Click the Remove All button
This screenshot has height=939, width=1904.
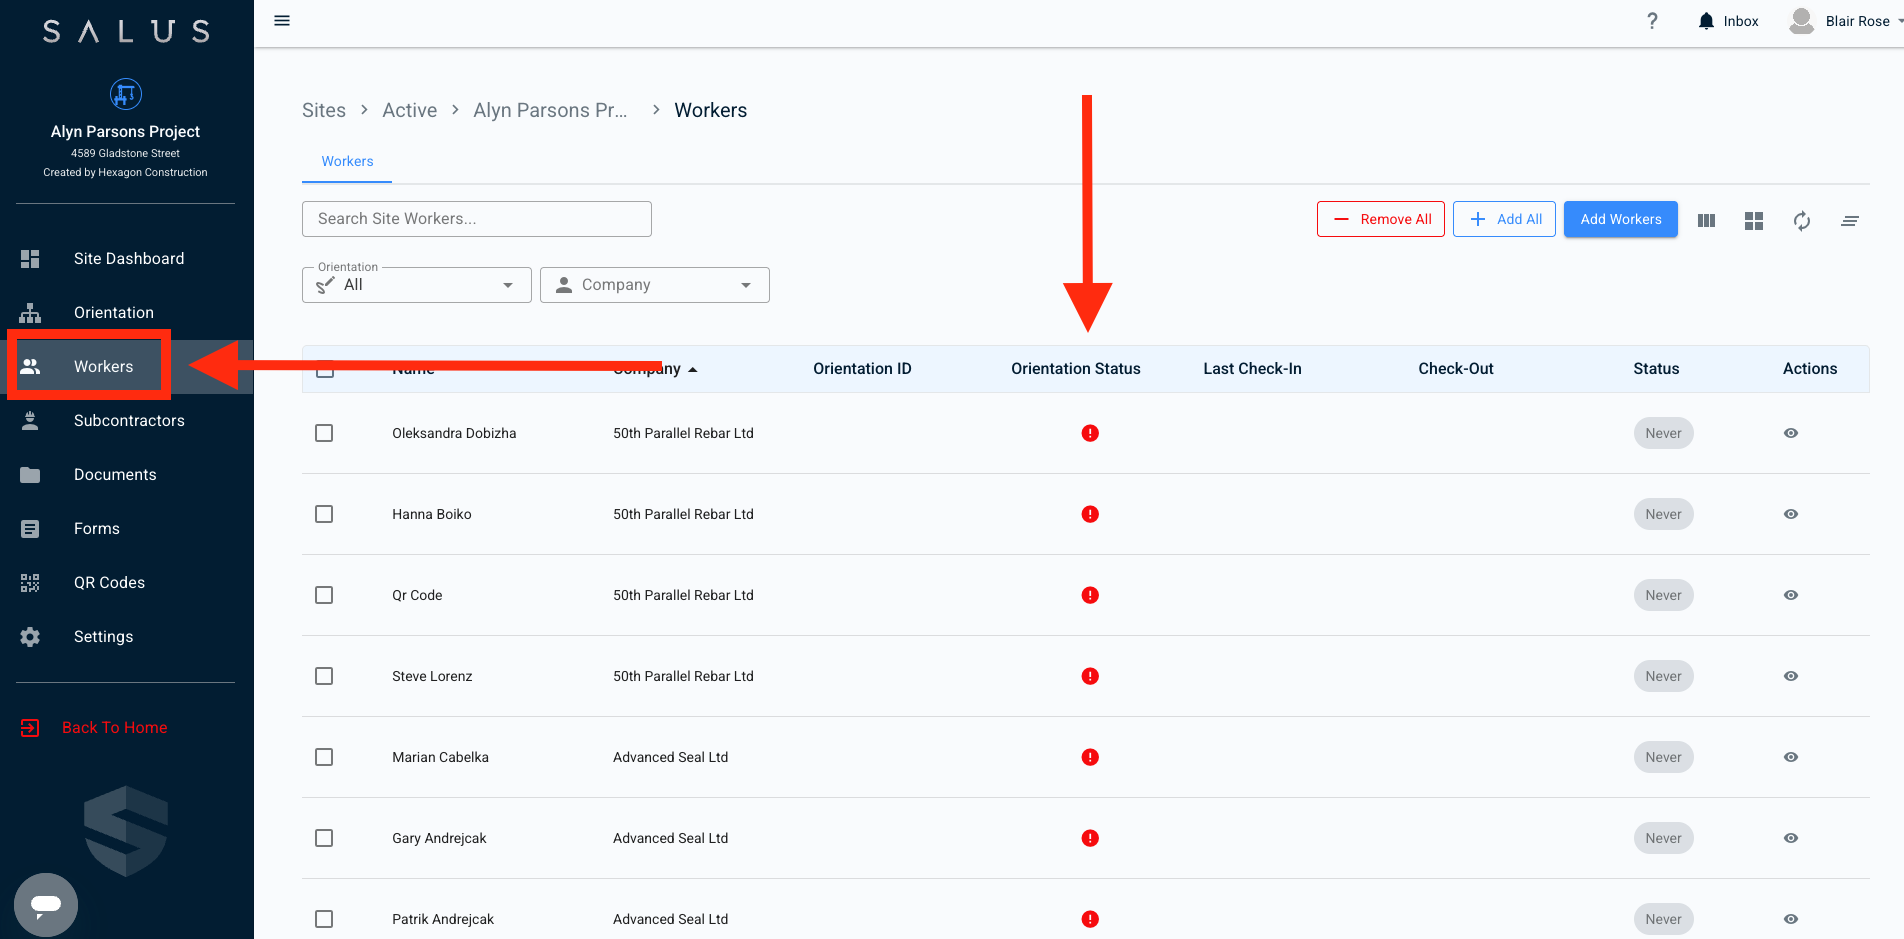tap(1380, 219)
